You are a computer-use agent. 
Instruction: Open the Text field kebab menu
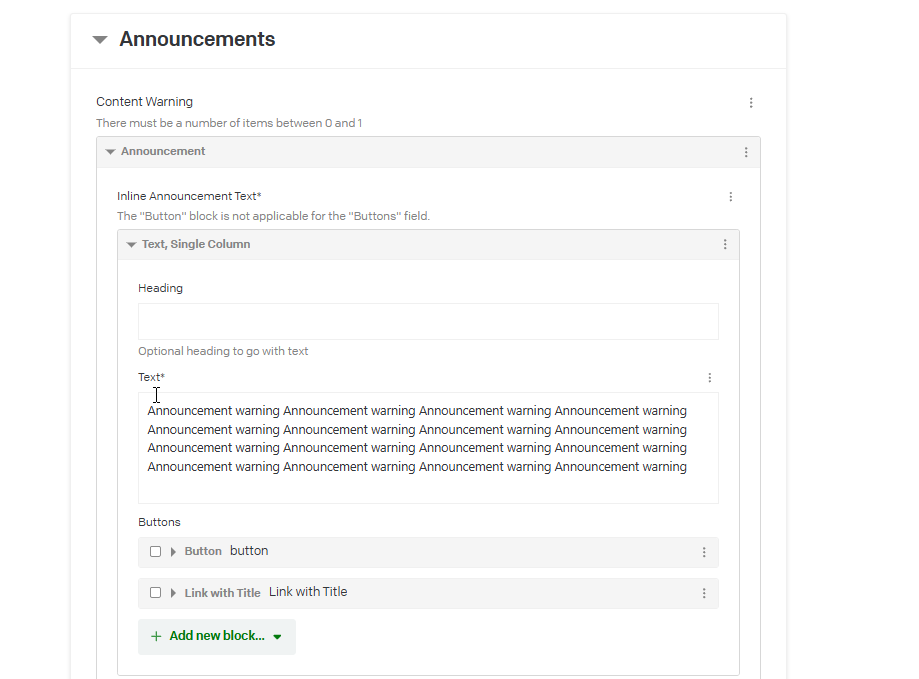point(710,378)
